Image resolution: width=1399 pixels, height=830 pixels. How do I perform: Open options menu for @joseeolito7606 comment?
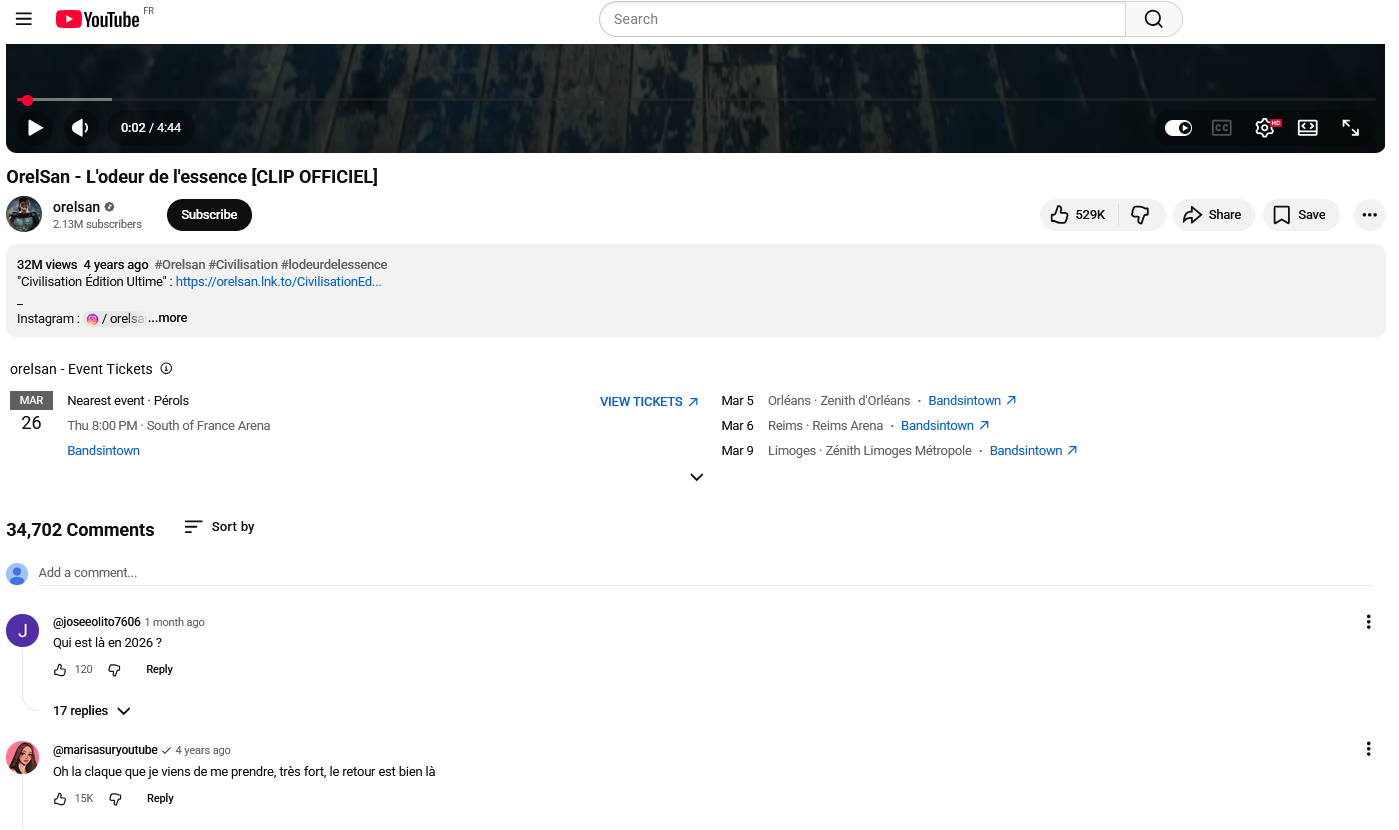1368,622
